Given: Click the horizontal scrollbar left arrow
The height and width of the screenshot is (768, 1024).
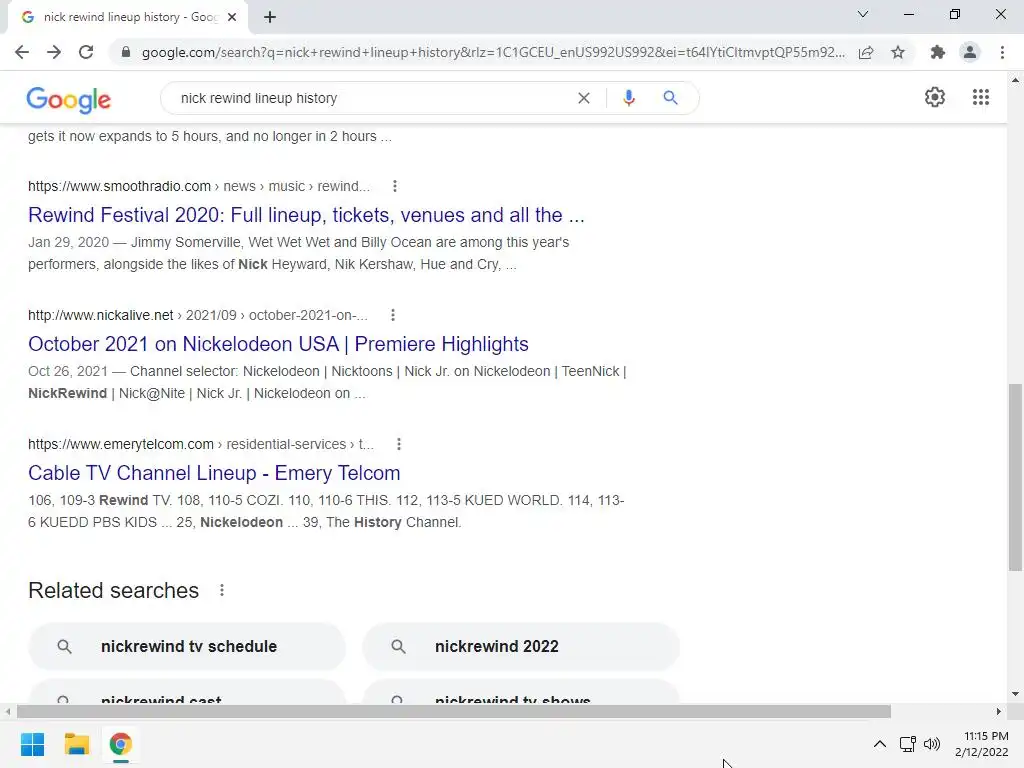Looking at the screenshot, I should point(8,711).
